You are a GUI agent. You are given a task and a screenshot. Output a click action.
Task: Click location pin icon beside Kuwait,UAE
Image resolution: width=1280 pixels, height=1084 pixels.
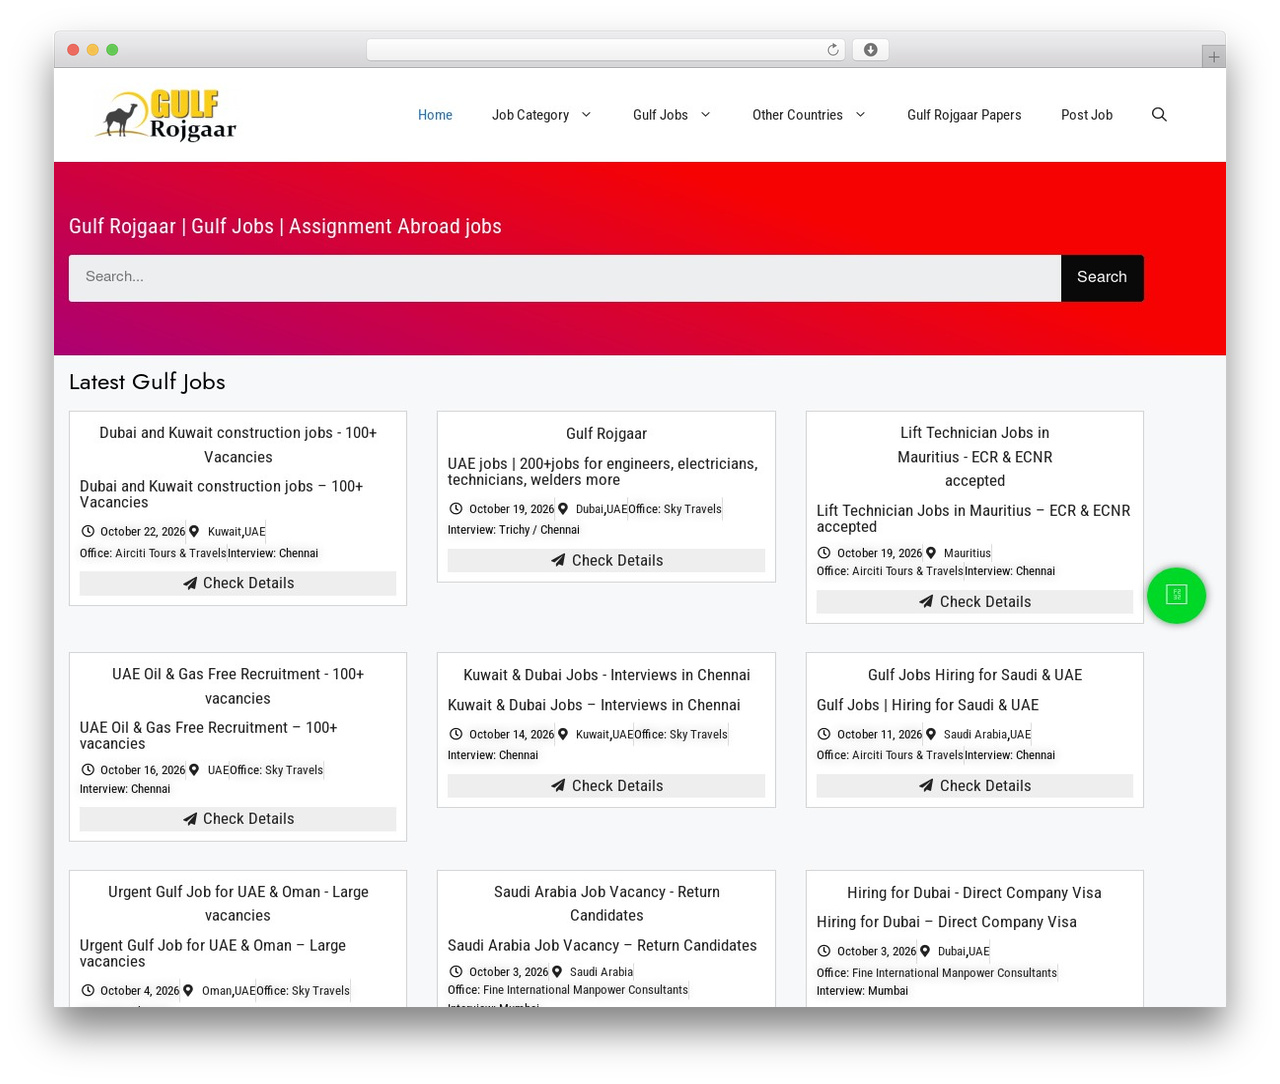click(x=194, y=531)
